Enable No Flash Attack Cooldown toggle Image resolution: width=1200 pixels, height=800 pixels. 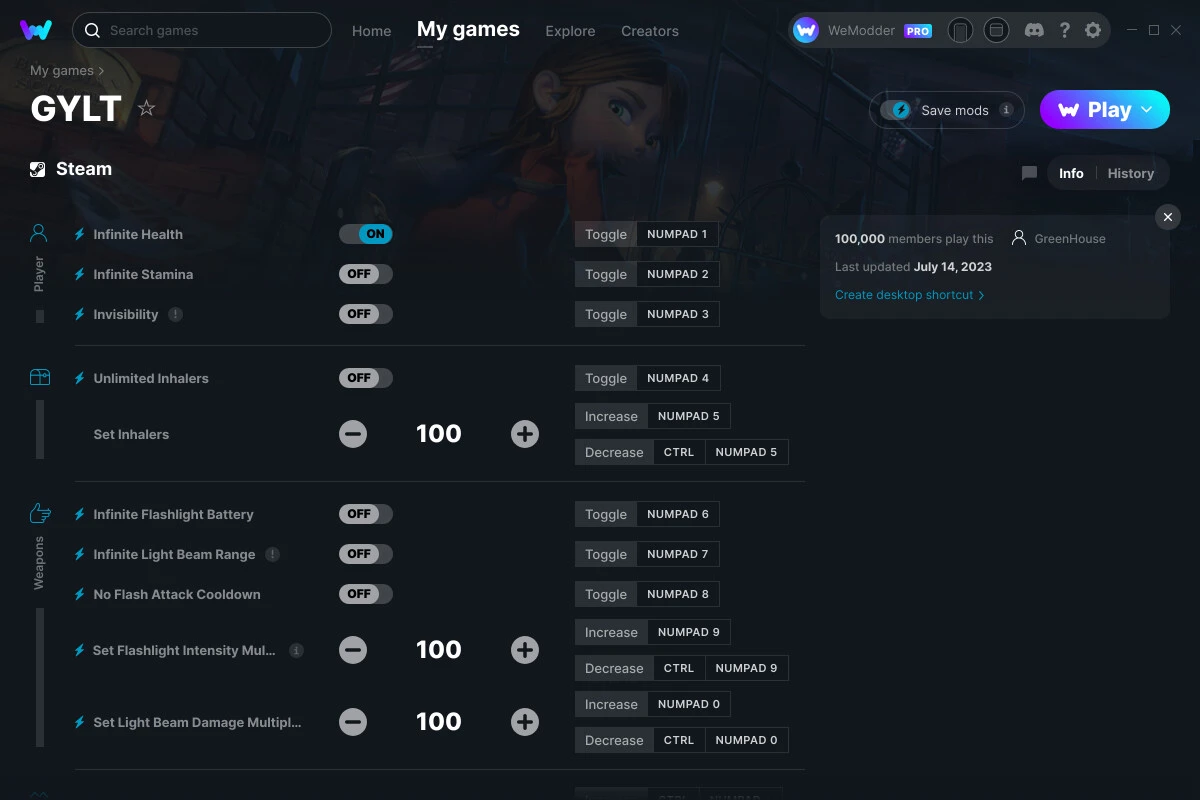click(x=366, y=594)
